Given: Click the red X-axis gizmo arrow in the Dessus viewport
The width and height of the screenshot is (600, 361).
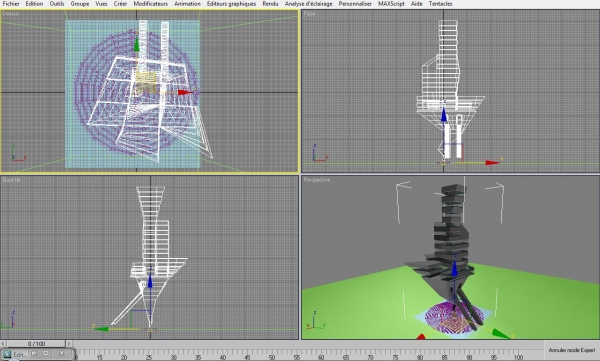Looking at the screenshot, I should [x=186, y=92].
